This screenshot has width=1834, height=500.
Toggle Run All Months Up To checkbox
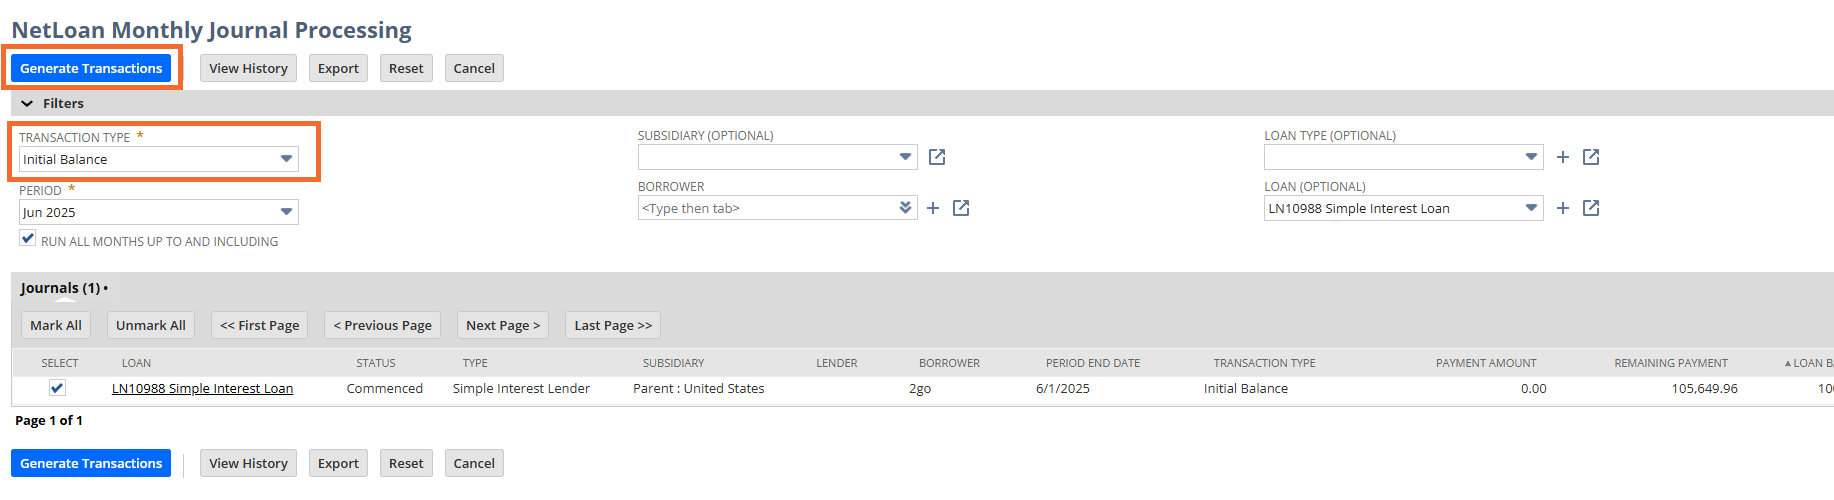pyautogui.click(x=28, y=239)
